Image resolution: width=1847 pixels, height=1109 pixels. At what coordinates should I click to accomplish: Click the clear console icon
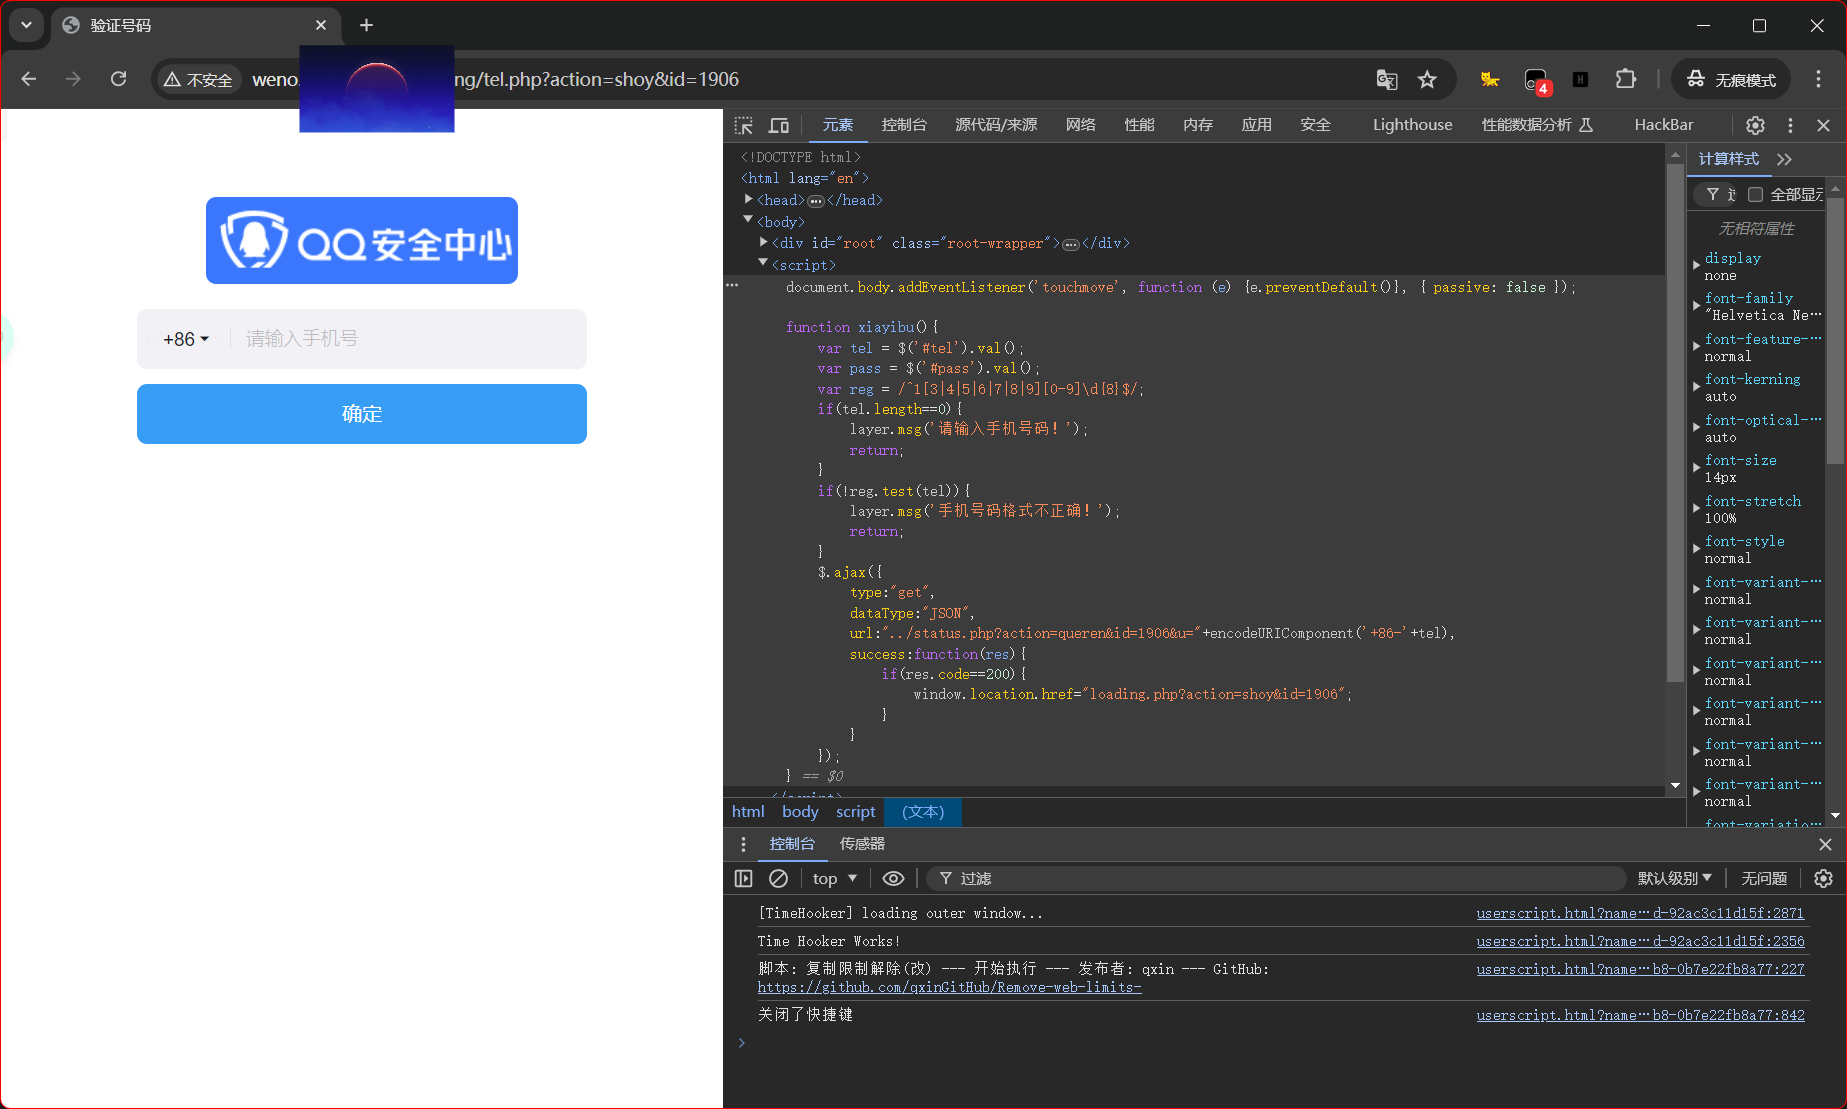(778, 878)
